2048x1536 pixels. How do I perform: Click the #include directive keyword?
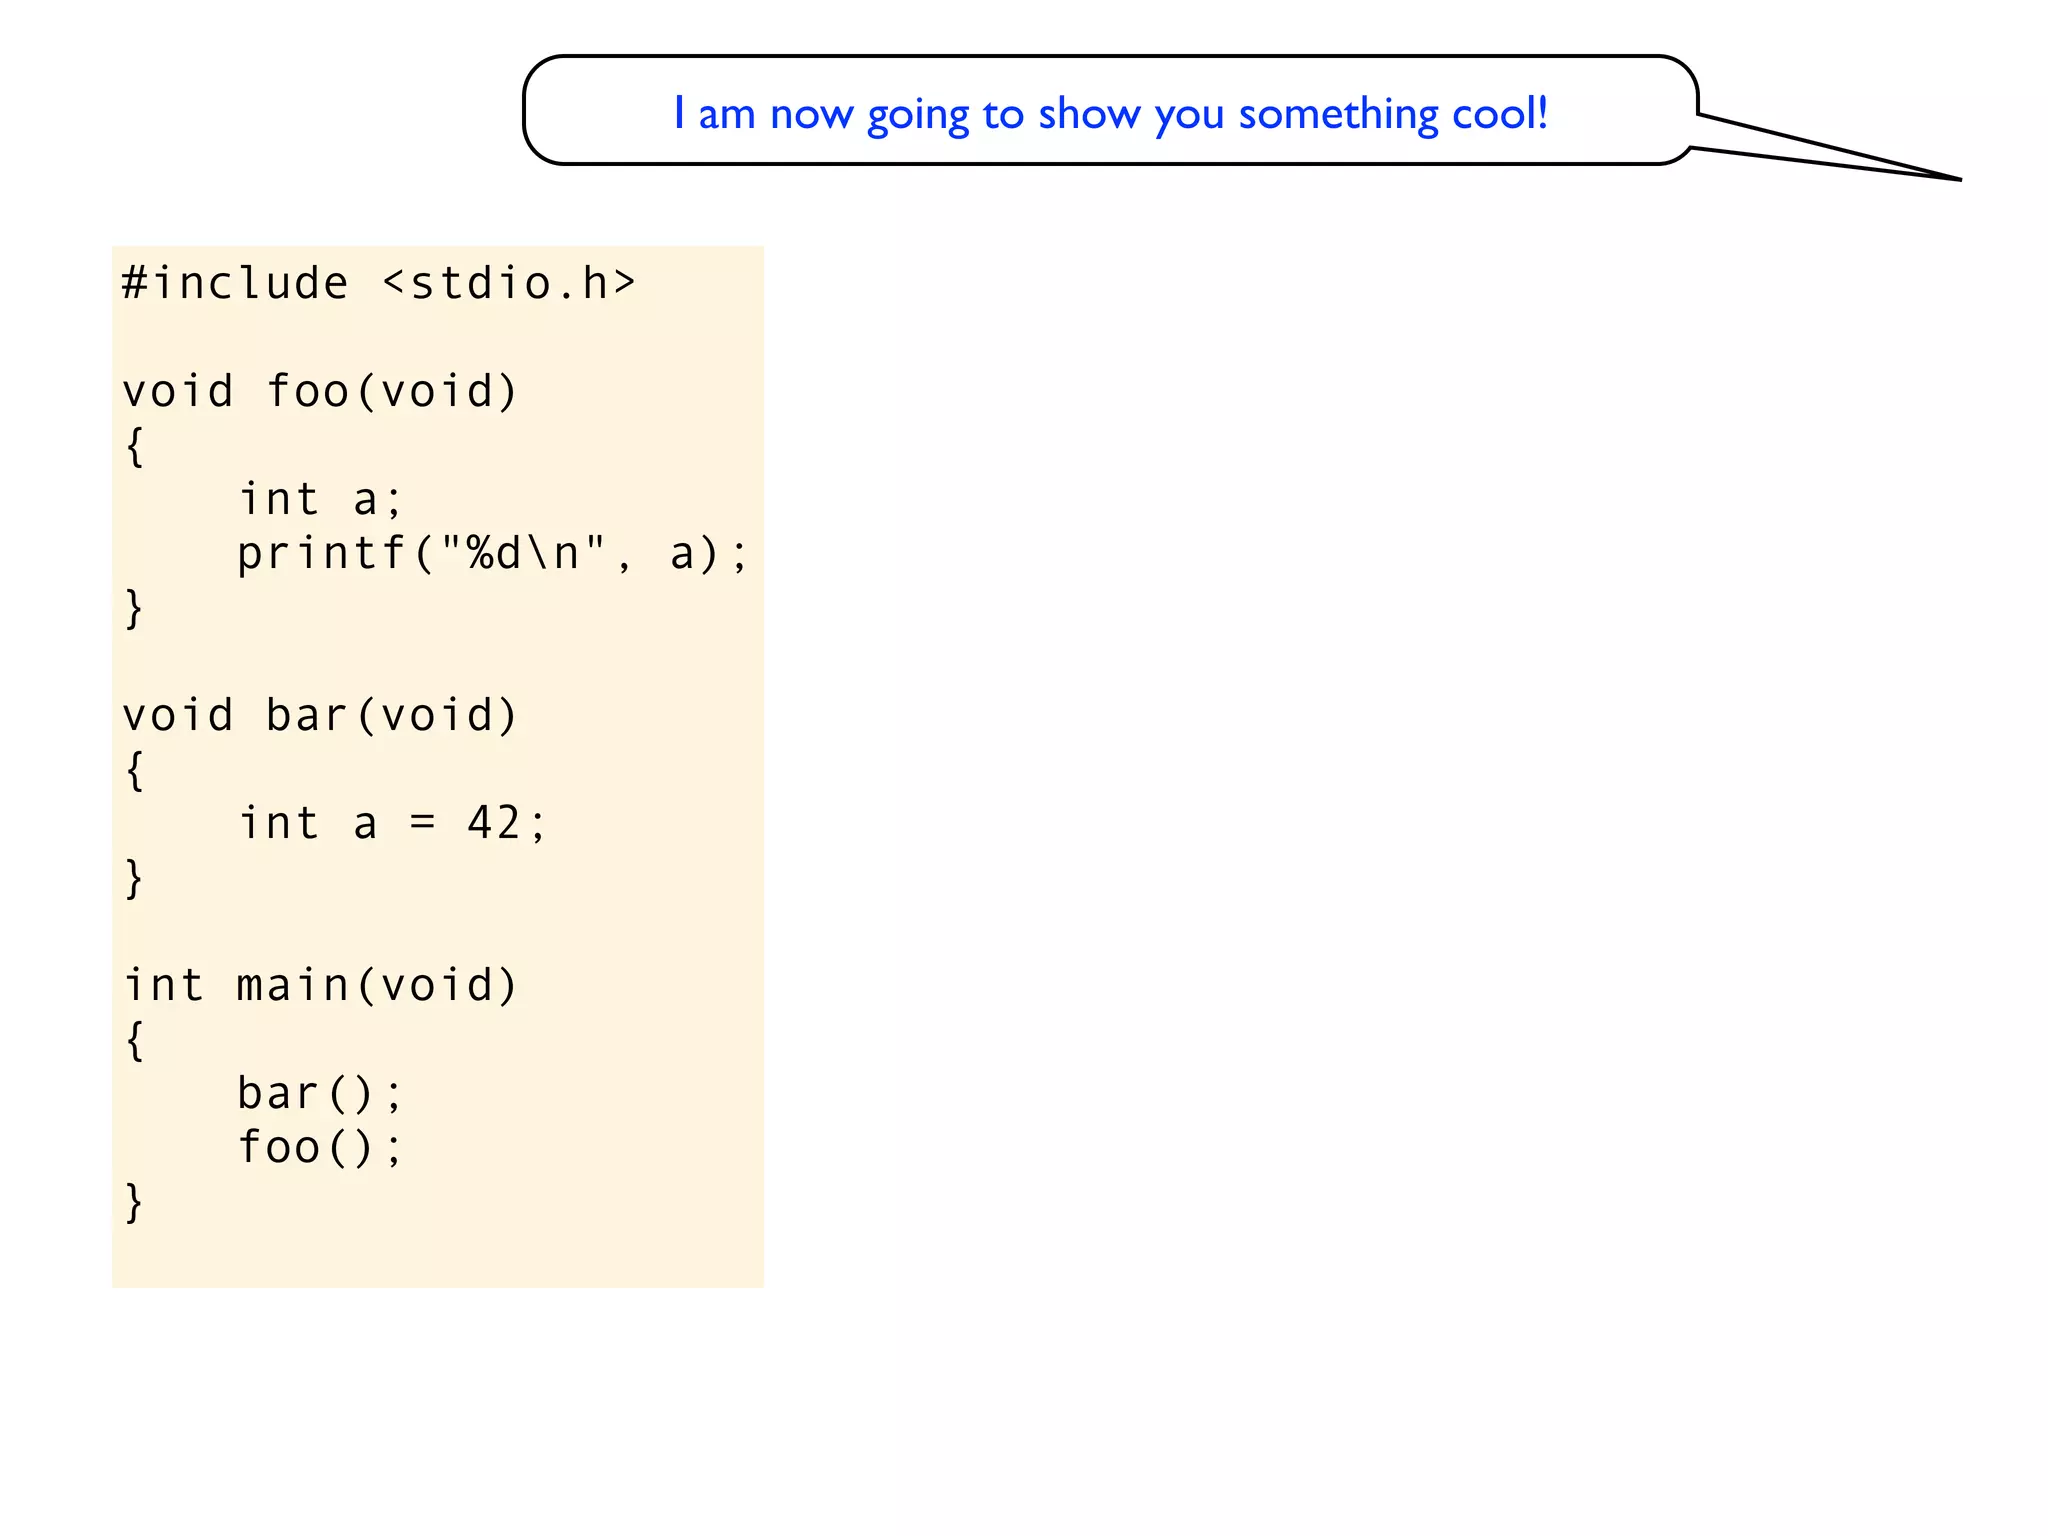point(235,284)
